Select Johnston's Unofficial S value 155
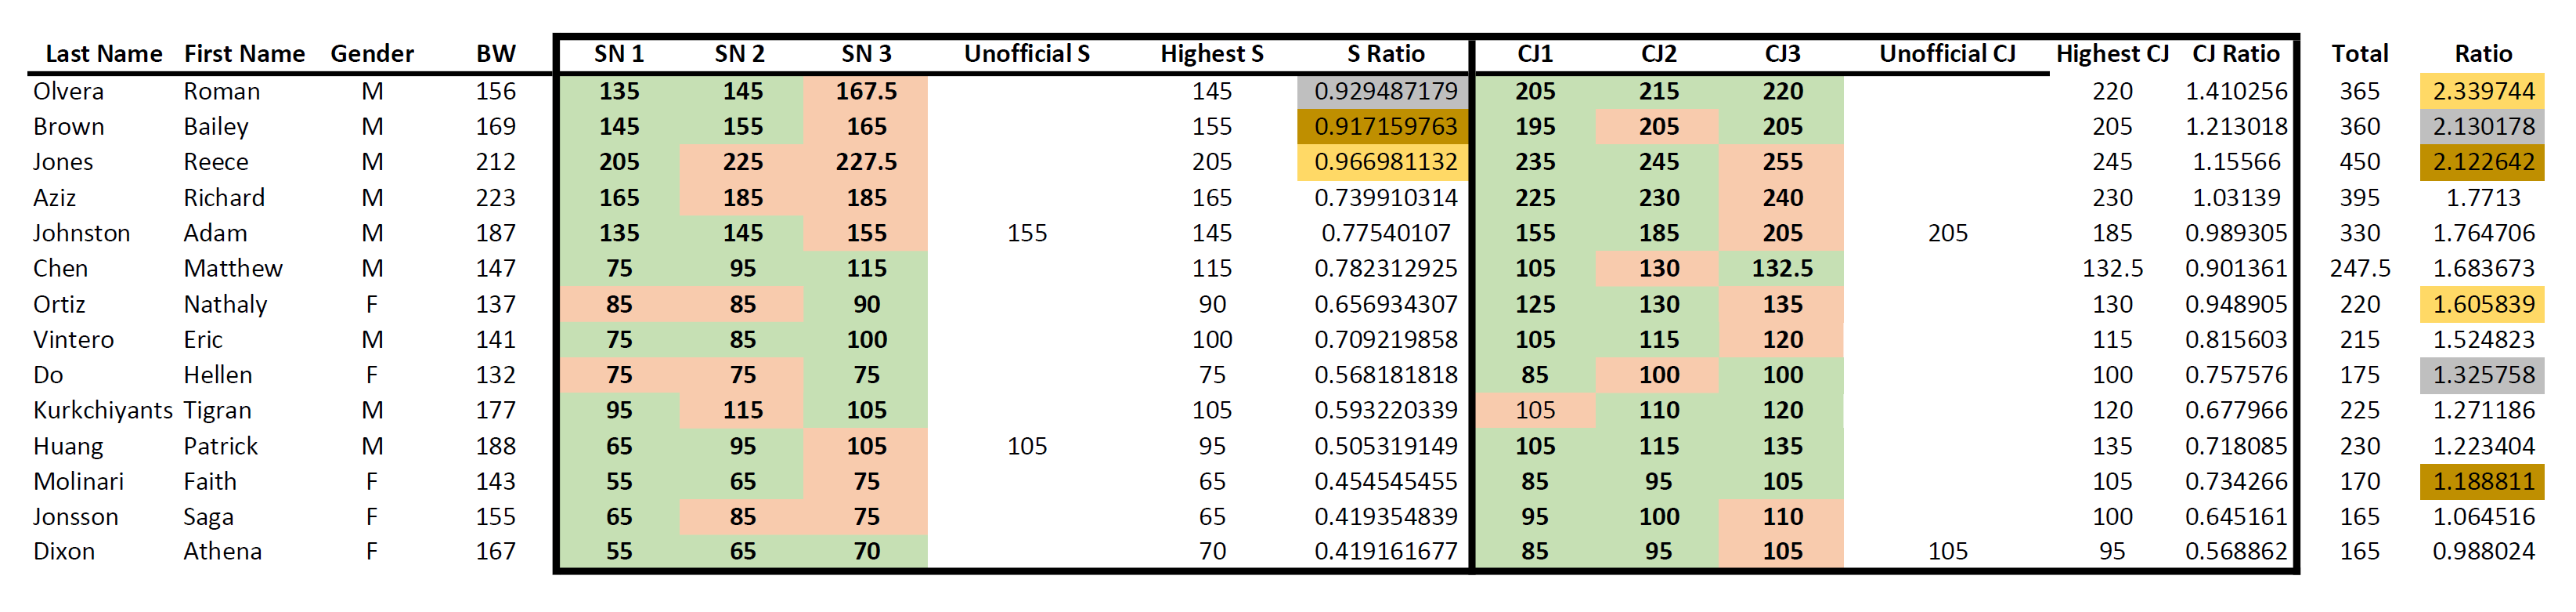This screenshot has height=612, width=2576. [1027, 233]
